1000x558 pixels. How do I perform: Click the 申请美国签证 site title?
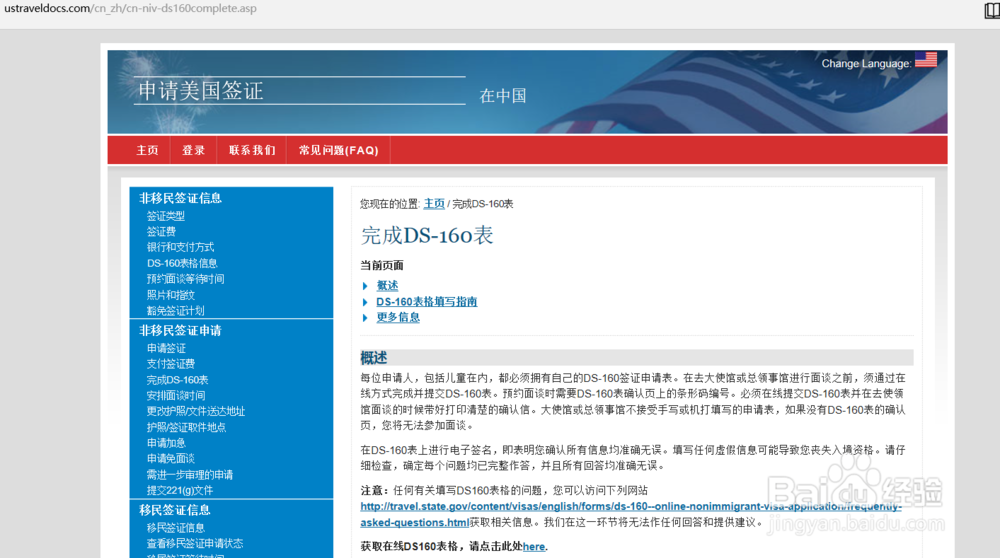201,91
